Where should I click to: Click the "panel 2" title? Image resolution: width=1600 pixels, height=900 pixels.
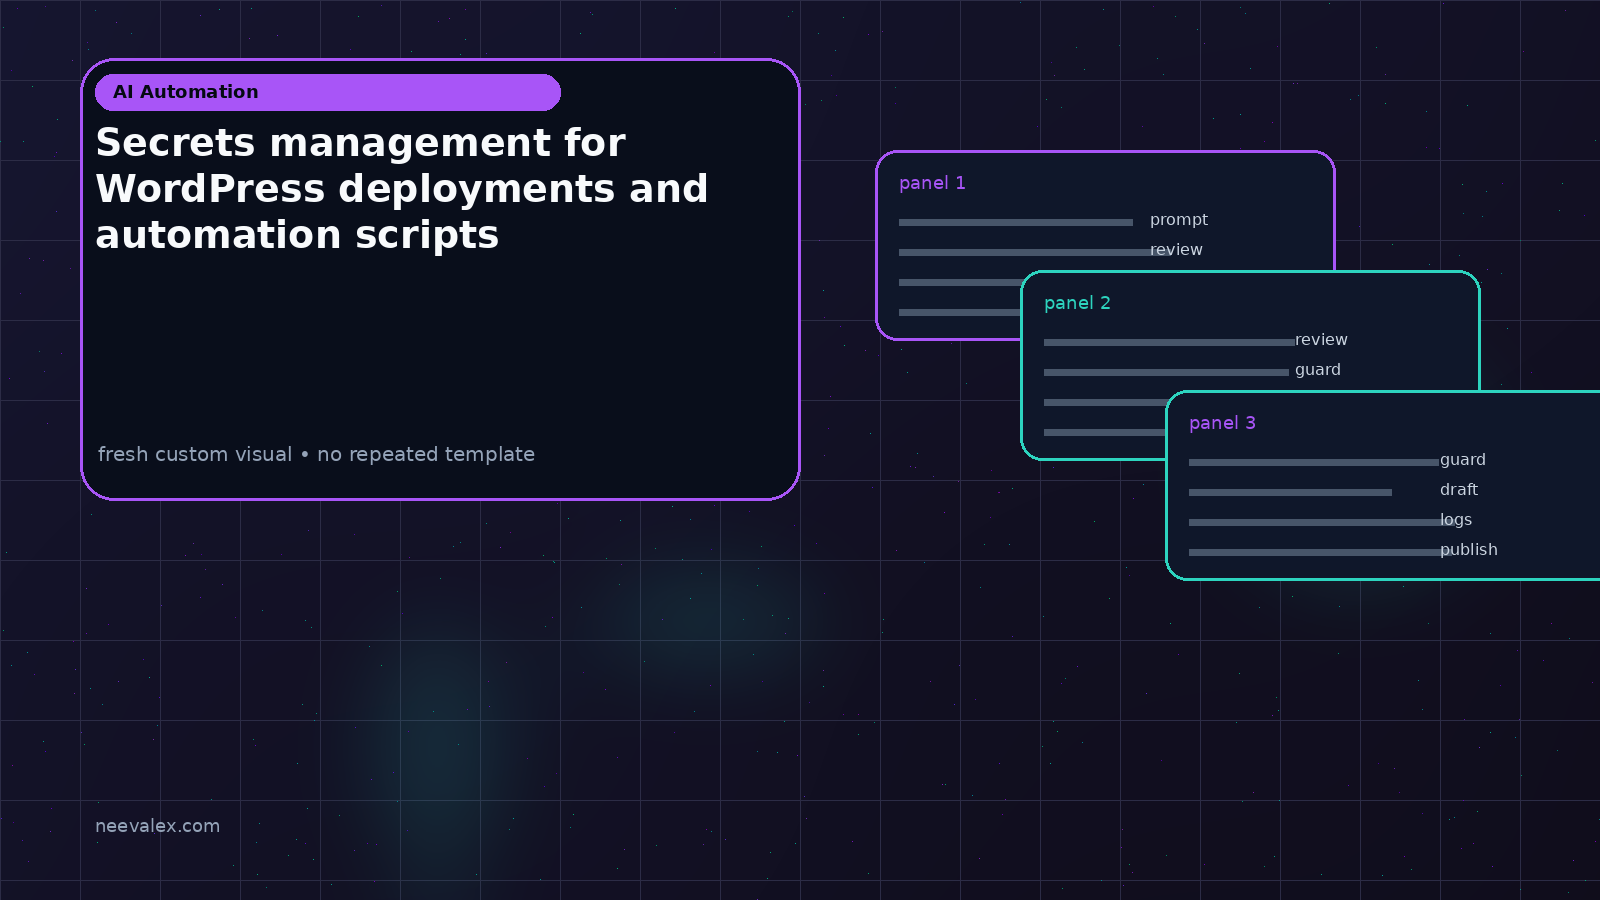[1077, 303]
